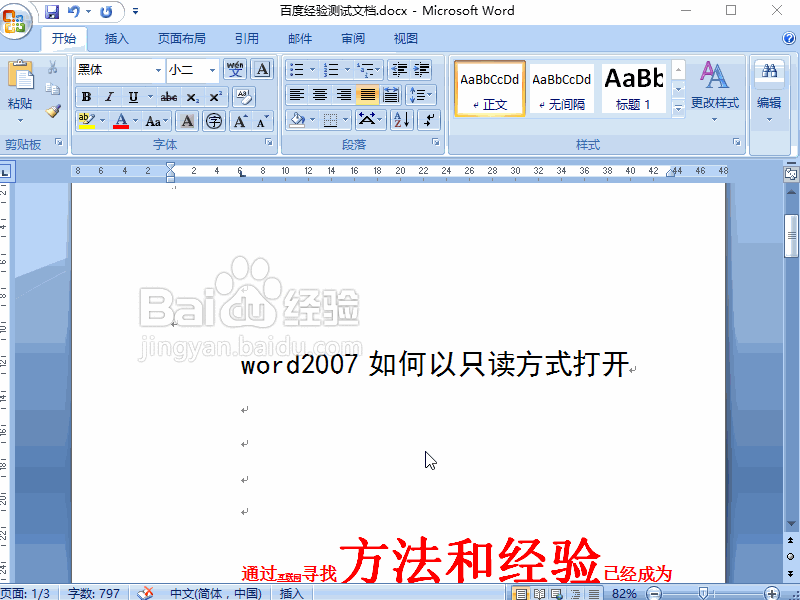
Task: Apply yellow text highlight color
Action: coord(87,121)
